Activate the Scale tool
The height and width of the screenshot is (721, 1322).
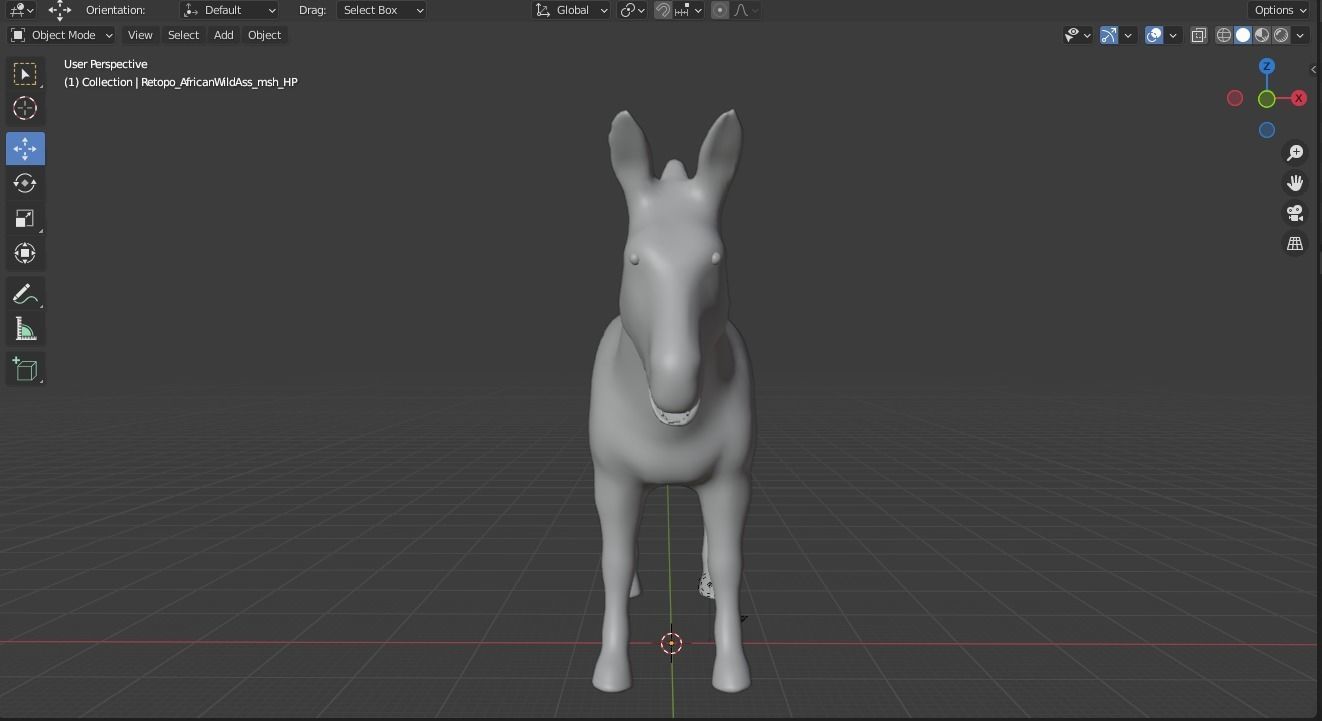click(25, 218)
